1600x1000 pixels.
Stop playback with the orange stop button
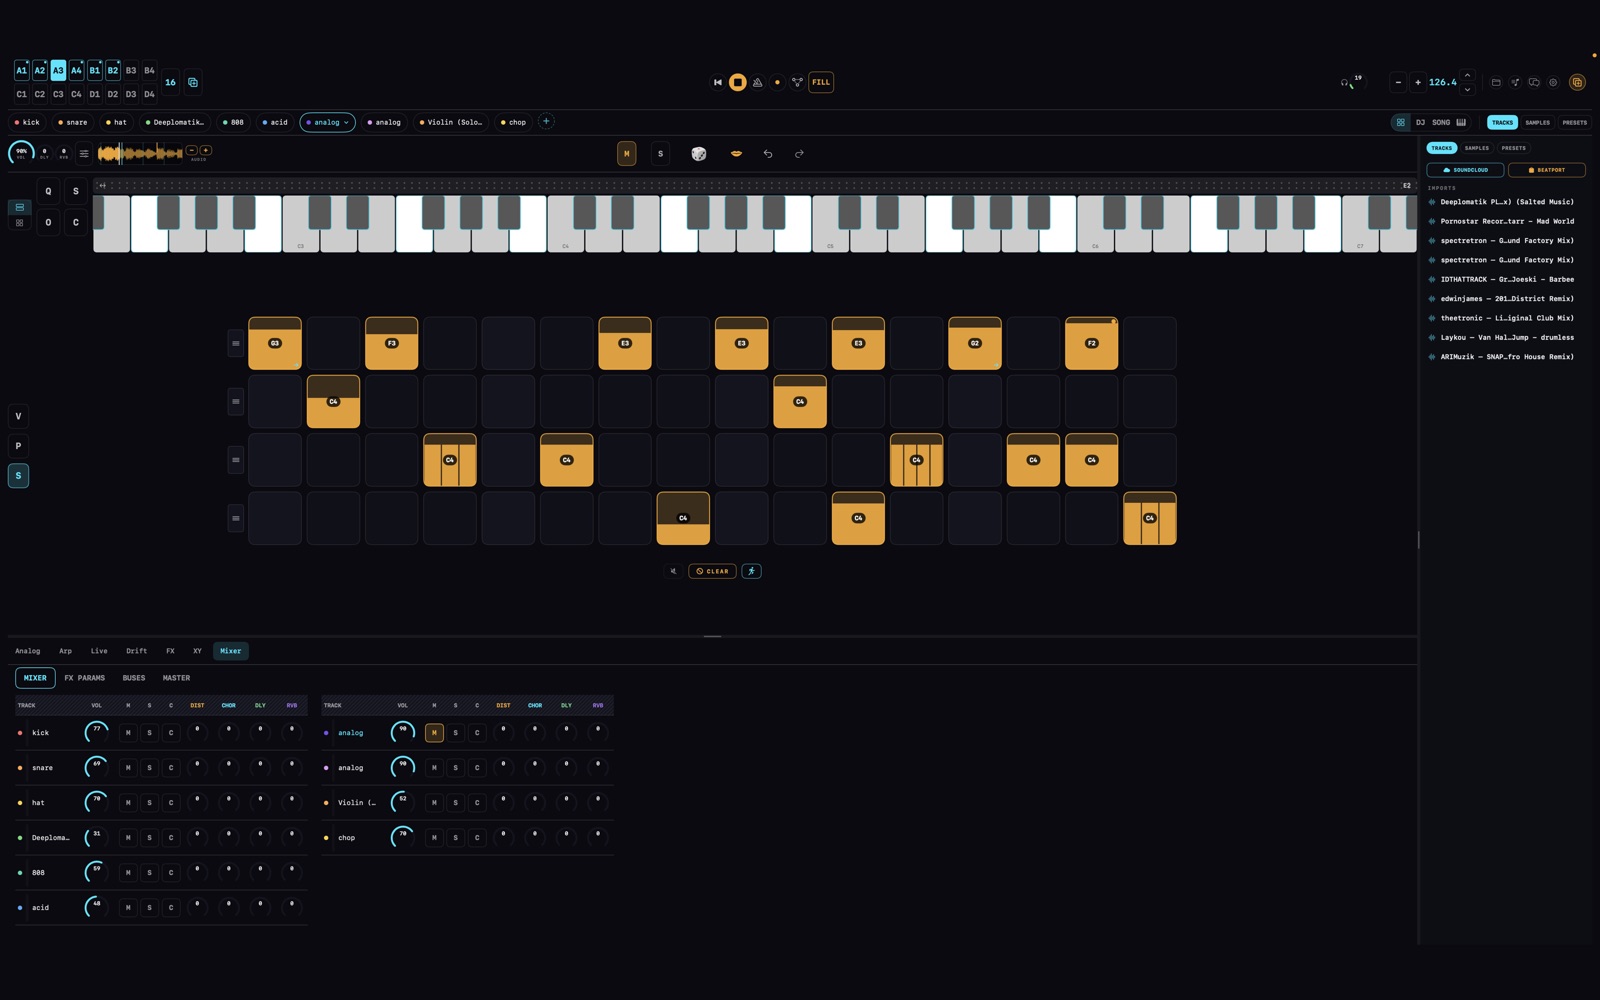coord(737,83)
